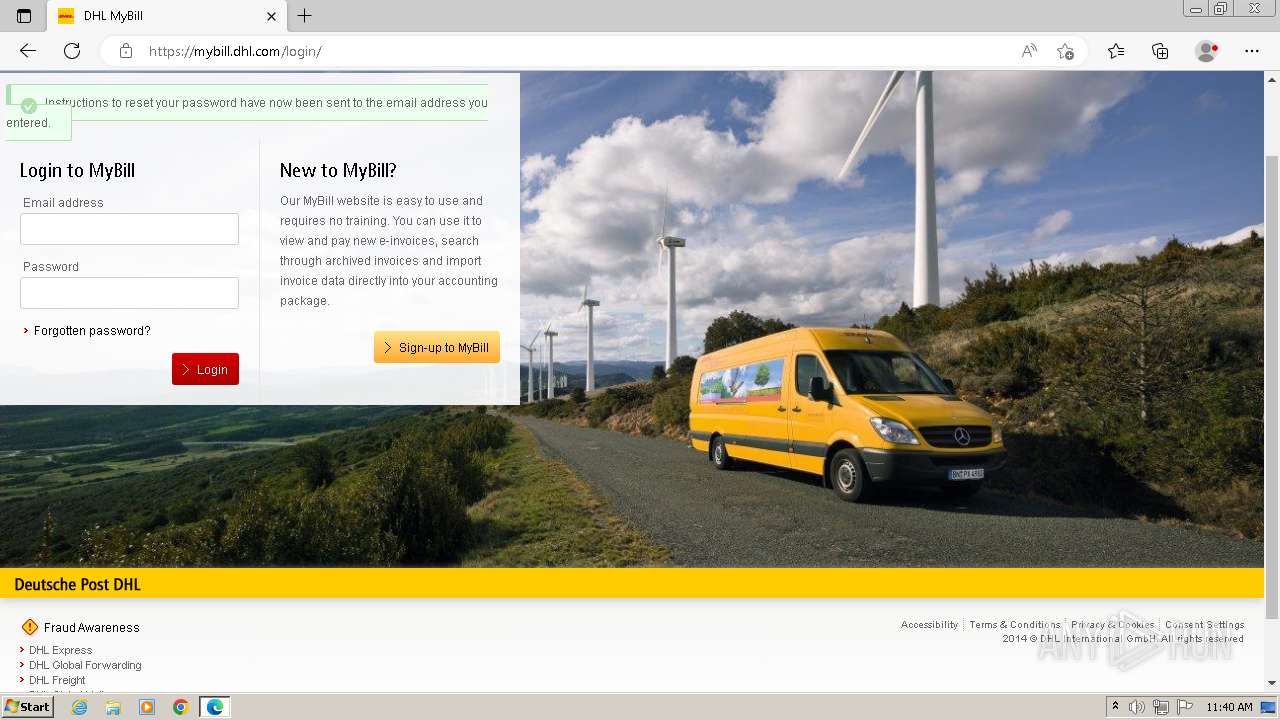This screenshot has width=1280, height=720.
Task: Open Privacy & Cookies link
Action: tap(1112, 625)
